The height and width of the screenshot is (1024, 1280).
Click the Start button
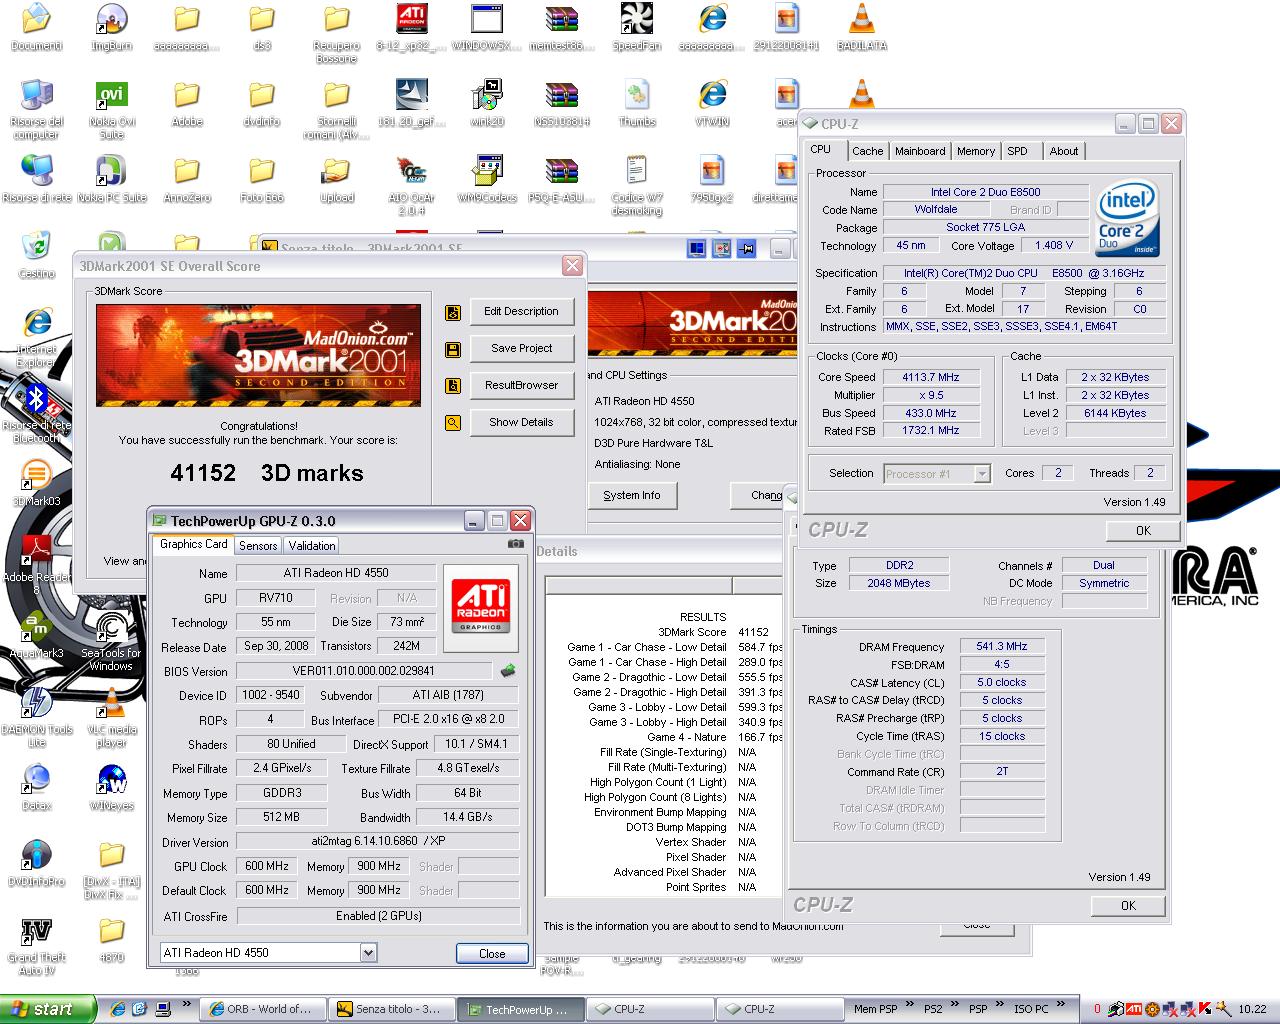pos(49,1009)
